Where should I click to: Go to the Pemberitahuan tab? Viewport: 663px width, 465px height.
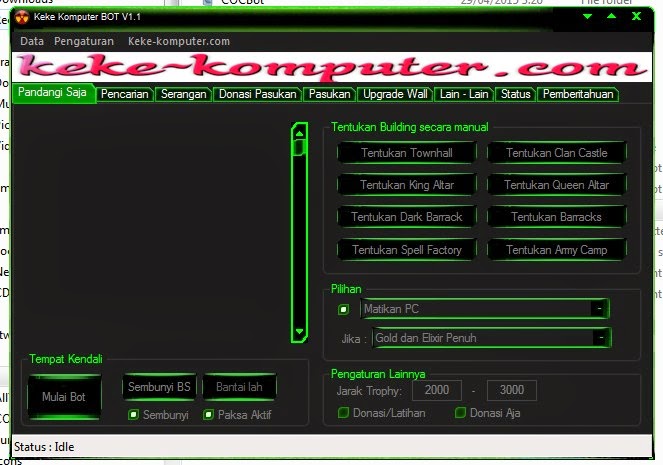pos(578,94)
